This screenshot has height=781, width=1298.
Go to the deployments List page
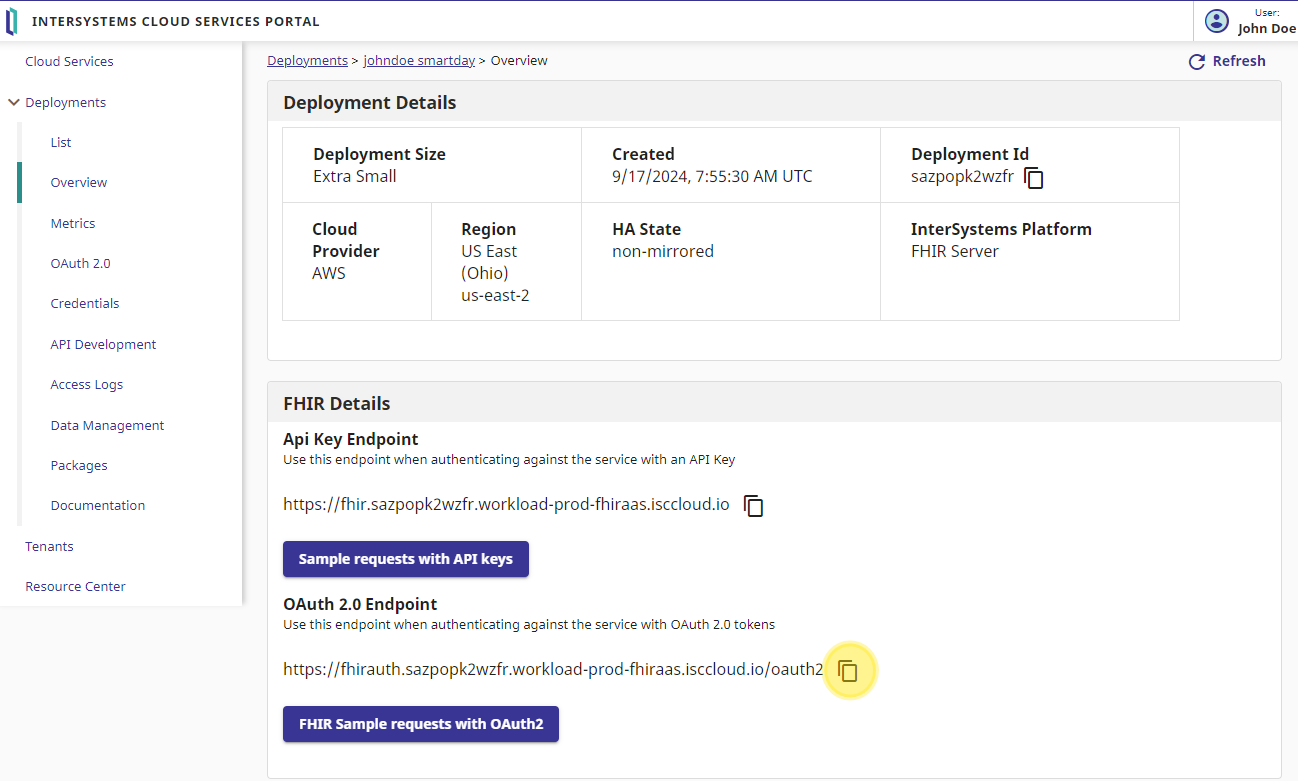pos(61,142)
